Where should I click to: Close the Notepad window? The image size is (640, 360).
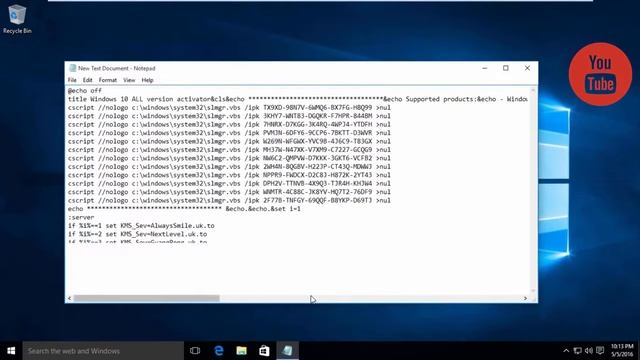coord(527,68)
